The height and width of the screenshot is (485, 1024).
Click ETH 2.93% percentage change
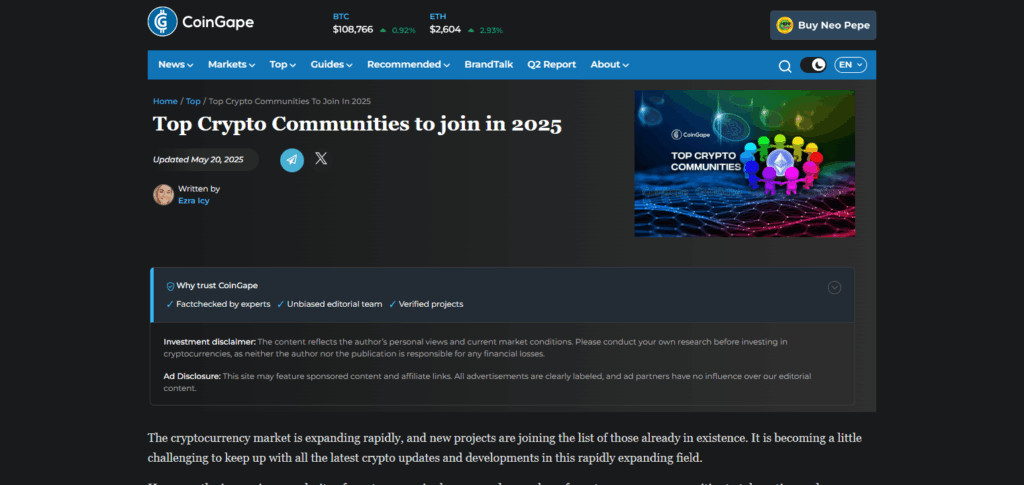pyautogui.click(x=491, y=30)
